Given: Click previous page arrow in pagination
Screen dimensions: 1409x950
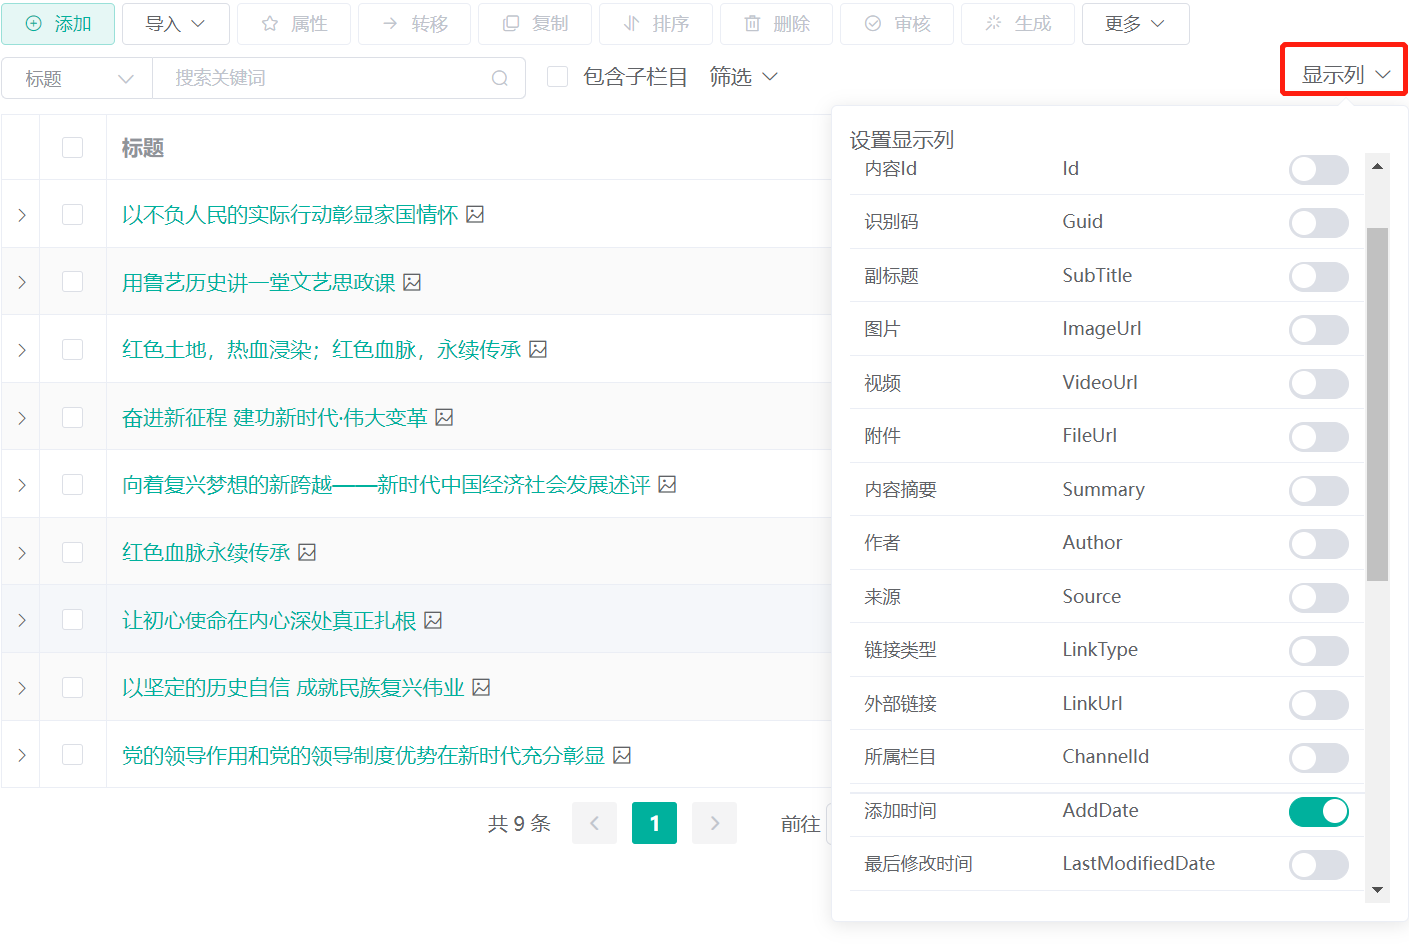Looking at the screenshot, I should (x=594, y=823).
